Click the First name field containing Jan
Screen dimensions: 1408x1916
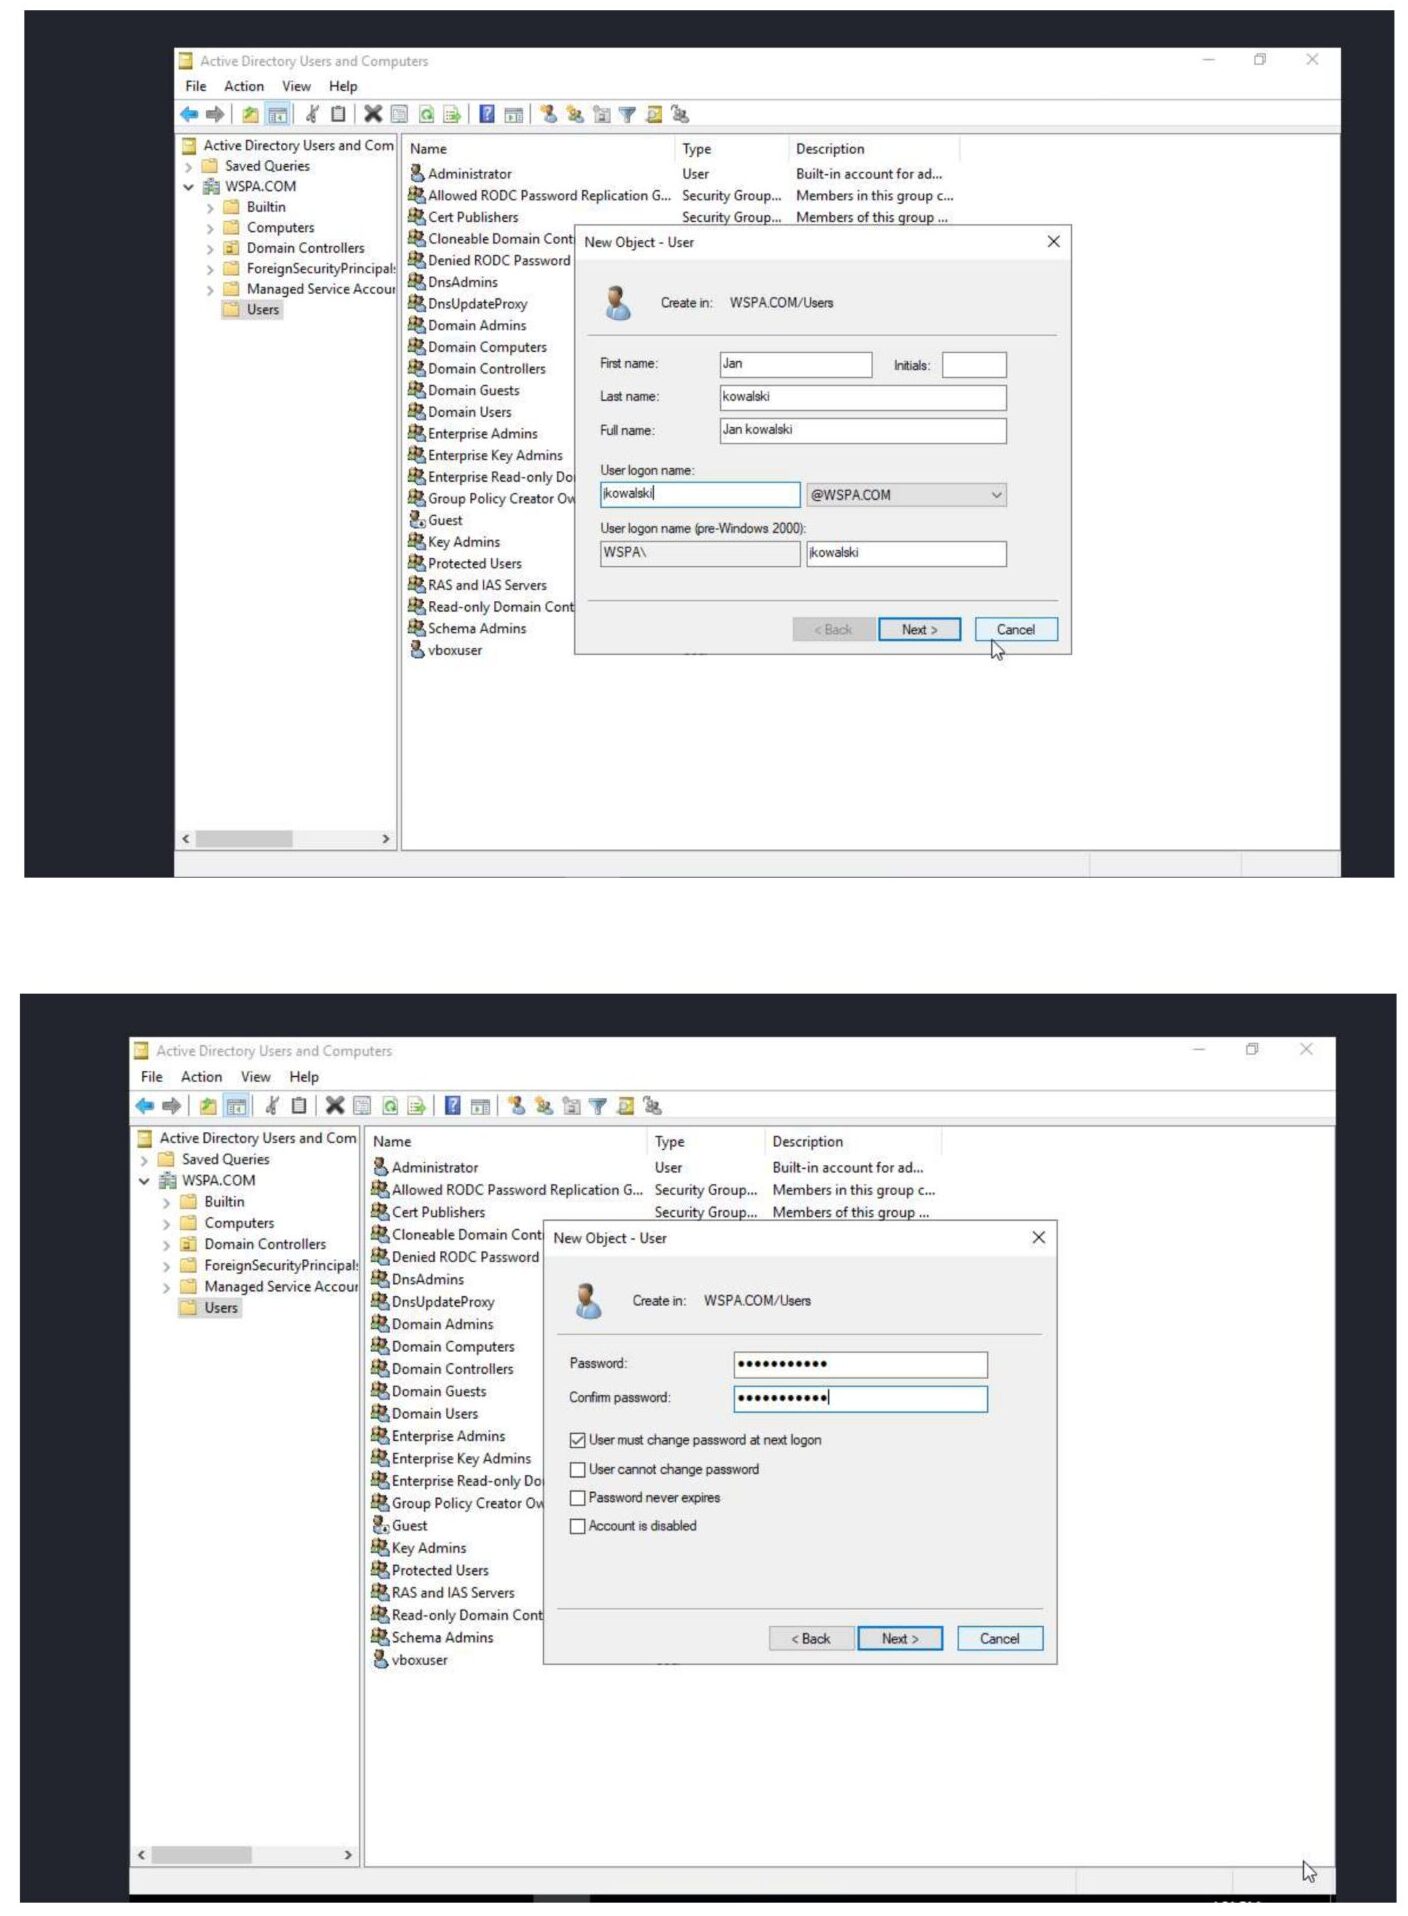796,364
